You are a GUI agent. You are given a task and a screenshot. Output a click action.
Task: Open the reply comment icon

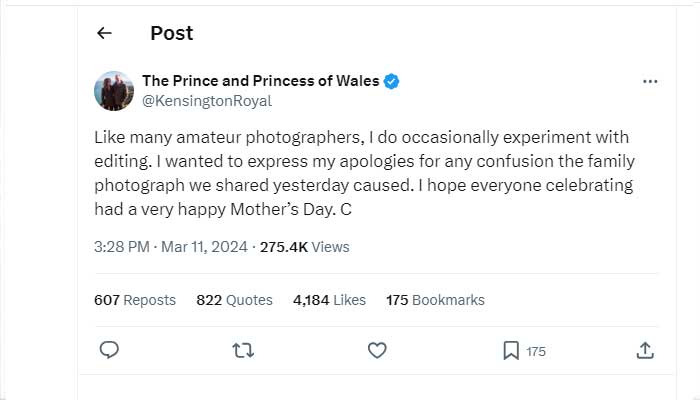110,350
